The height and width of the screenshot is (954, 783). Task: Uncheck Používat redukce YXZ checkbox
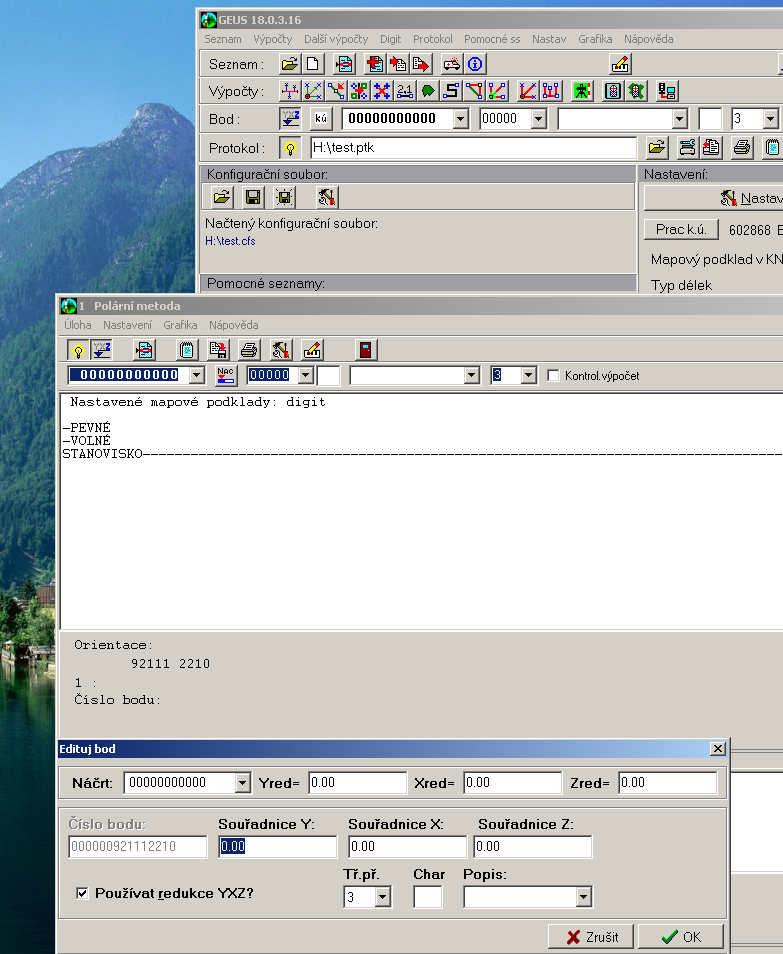pos(82,892)
